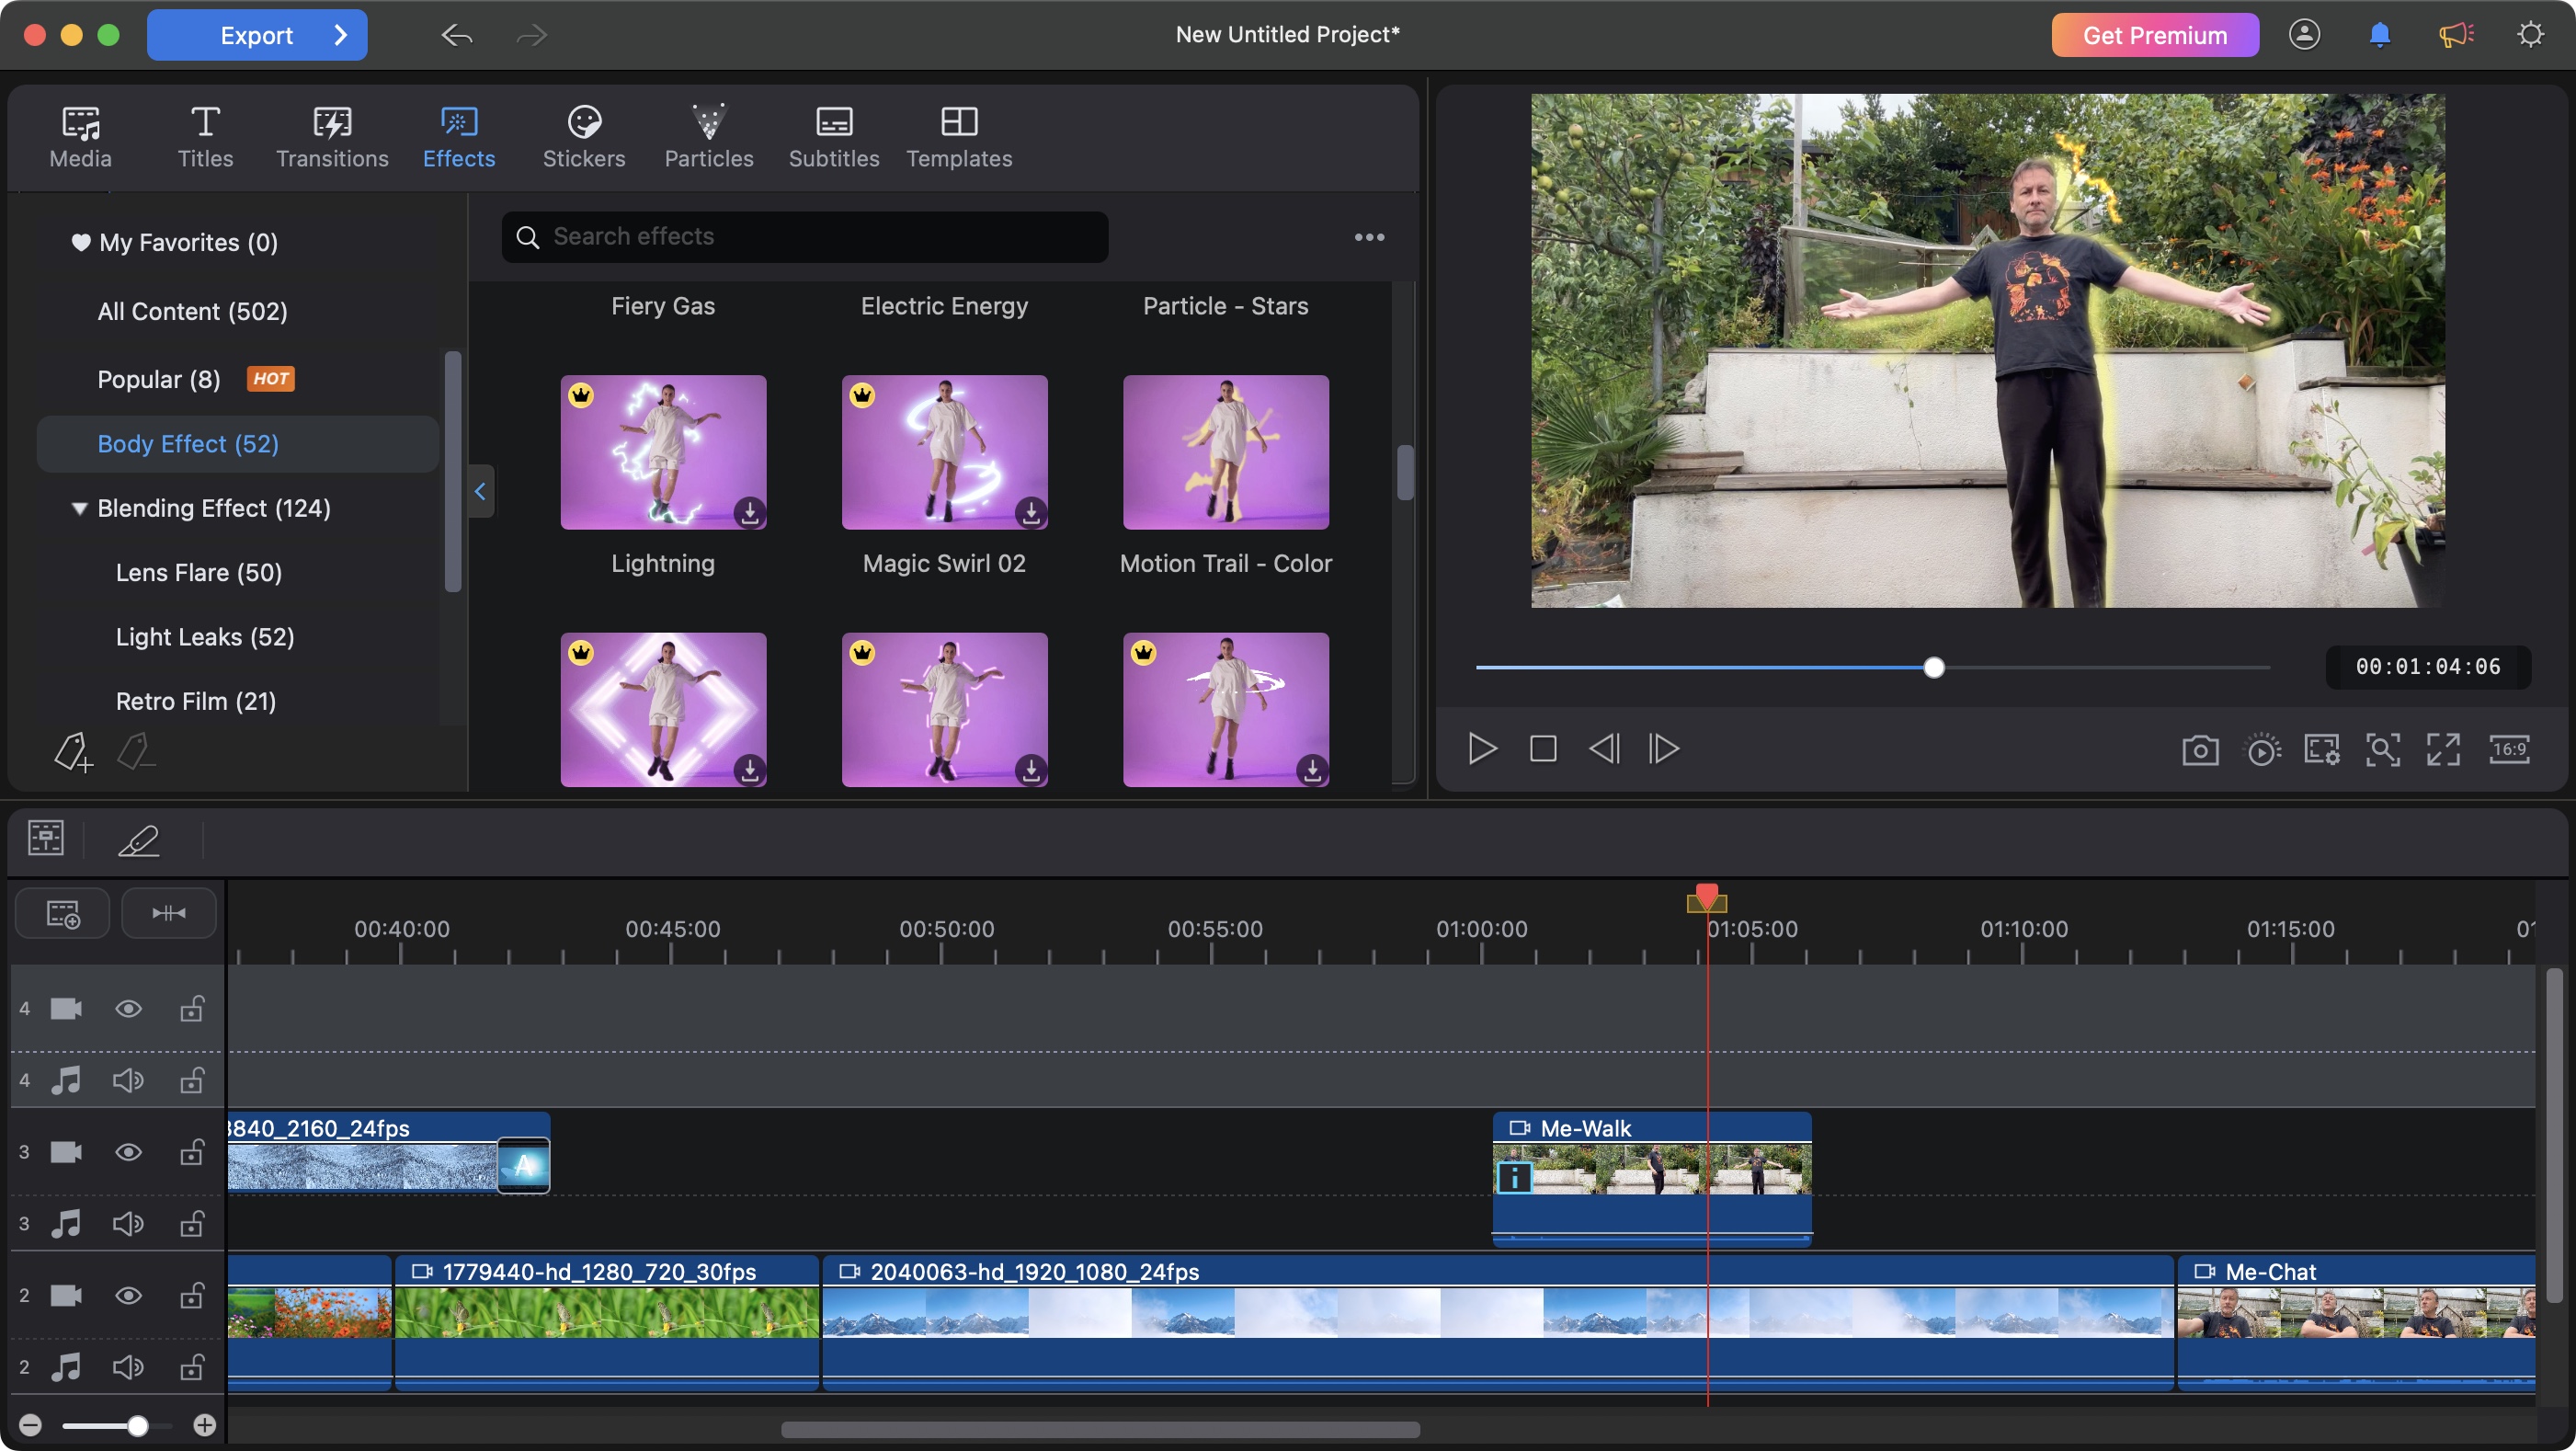
Task: Click the Export button
Action: (x=257, y=34)
